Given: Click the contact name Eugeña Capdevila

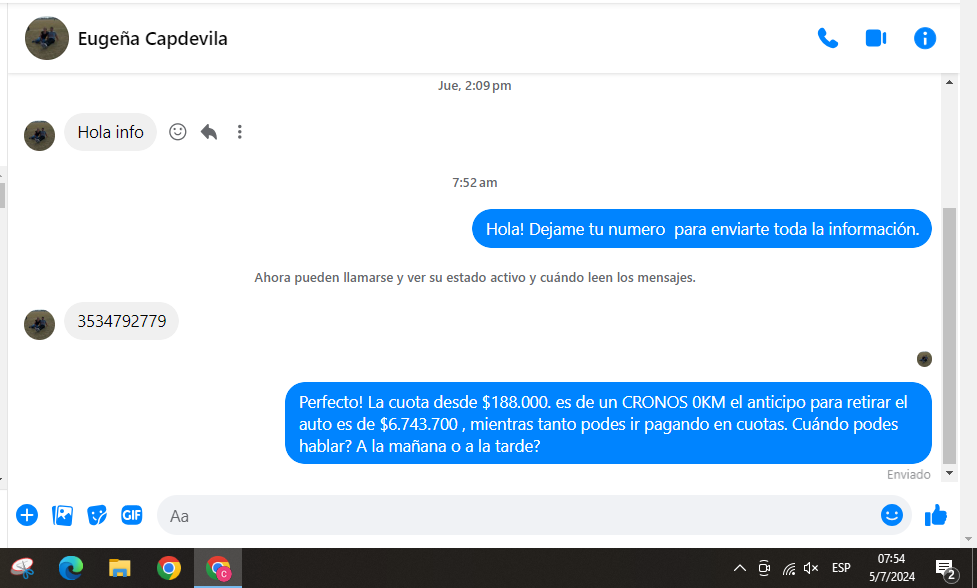Looking at the screenshot, I should (153, 39).
